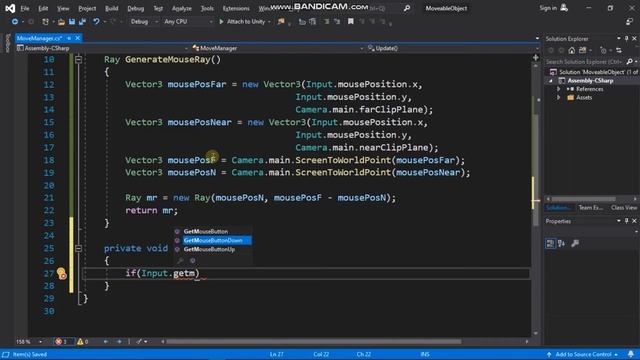Toggle pin on MoveManager.cs tab

click(69, 38)
